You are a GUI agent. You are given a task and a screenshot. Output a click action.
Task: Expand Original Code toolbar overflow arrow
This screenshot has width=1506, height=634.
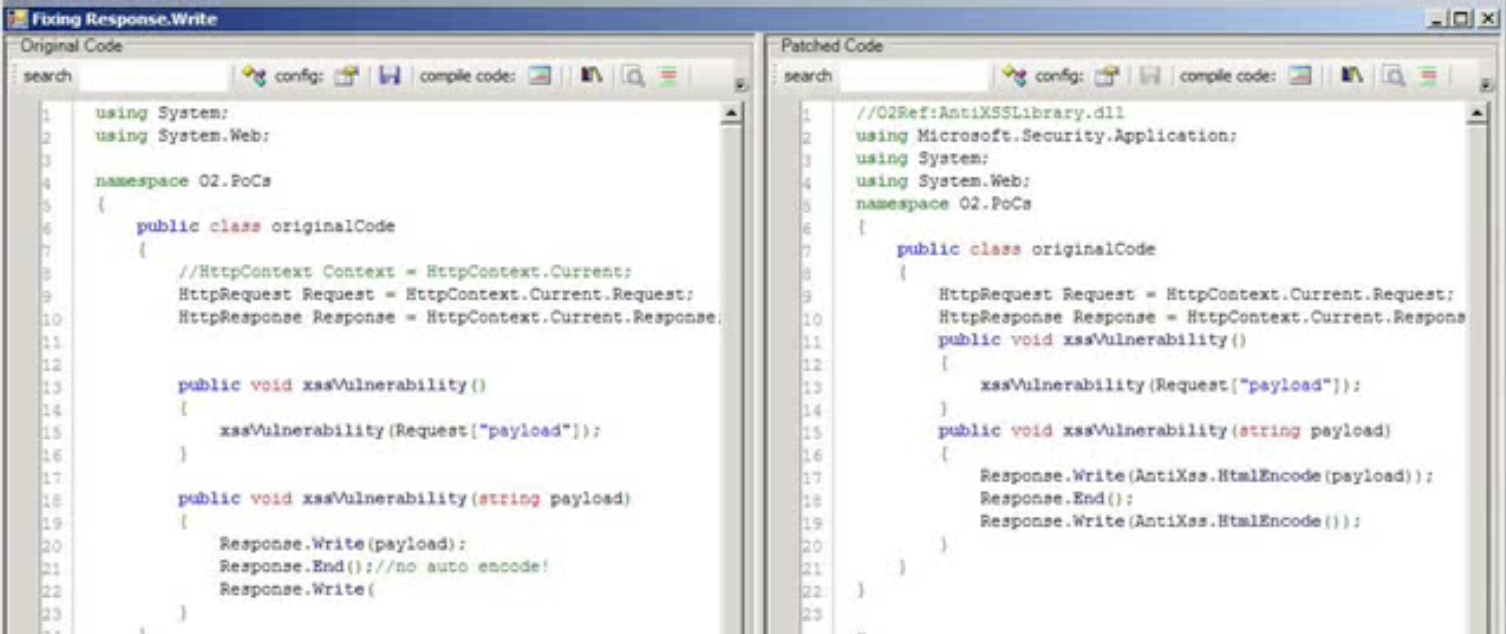click(x=741, y=85)
